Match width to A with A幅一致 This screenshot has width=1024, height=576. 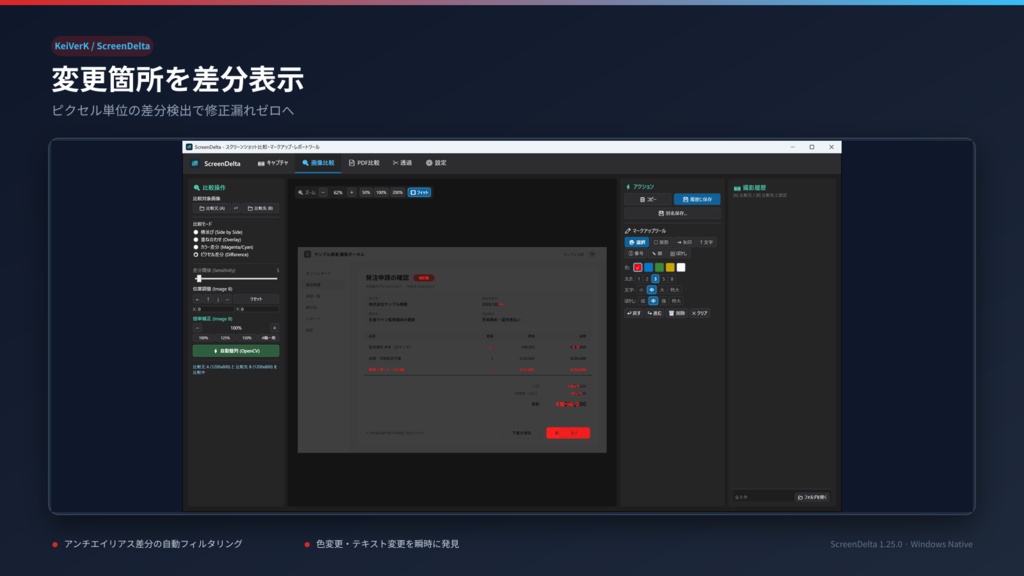click(268, 338)
